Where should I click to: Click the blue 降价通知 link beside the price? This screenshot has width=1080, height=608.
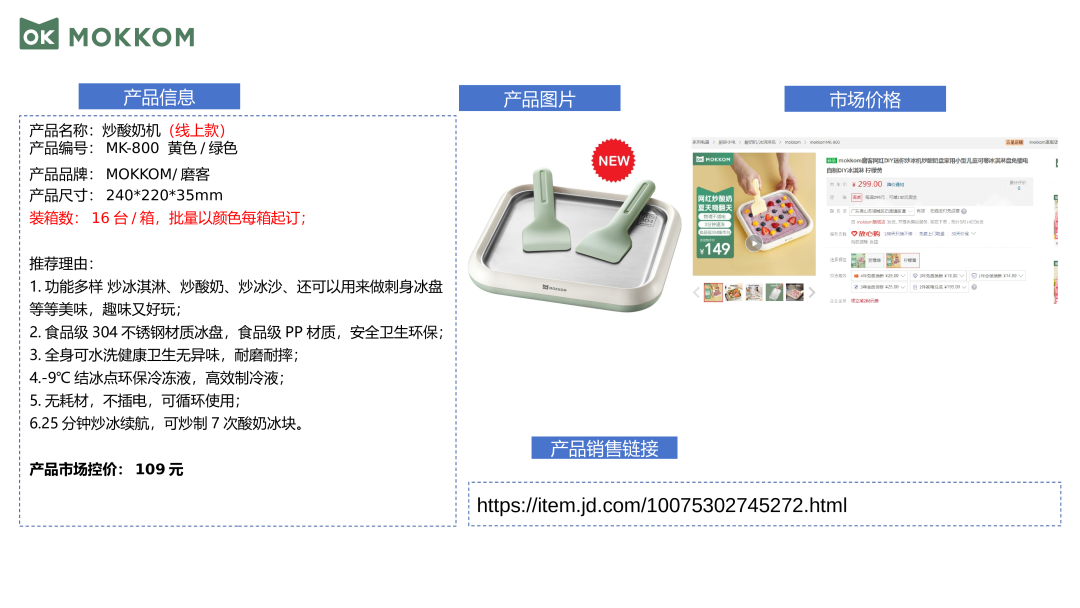(x=895, y=185)
